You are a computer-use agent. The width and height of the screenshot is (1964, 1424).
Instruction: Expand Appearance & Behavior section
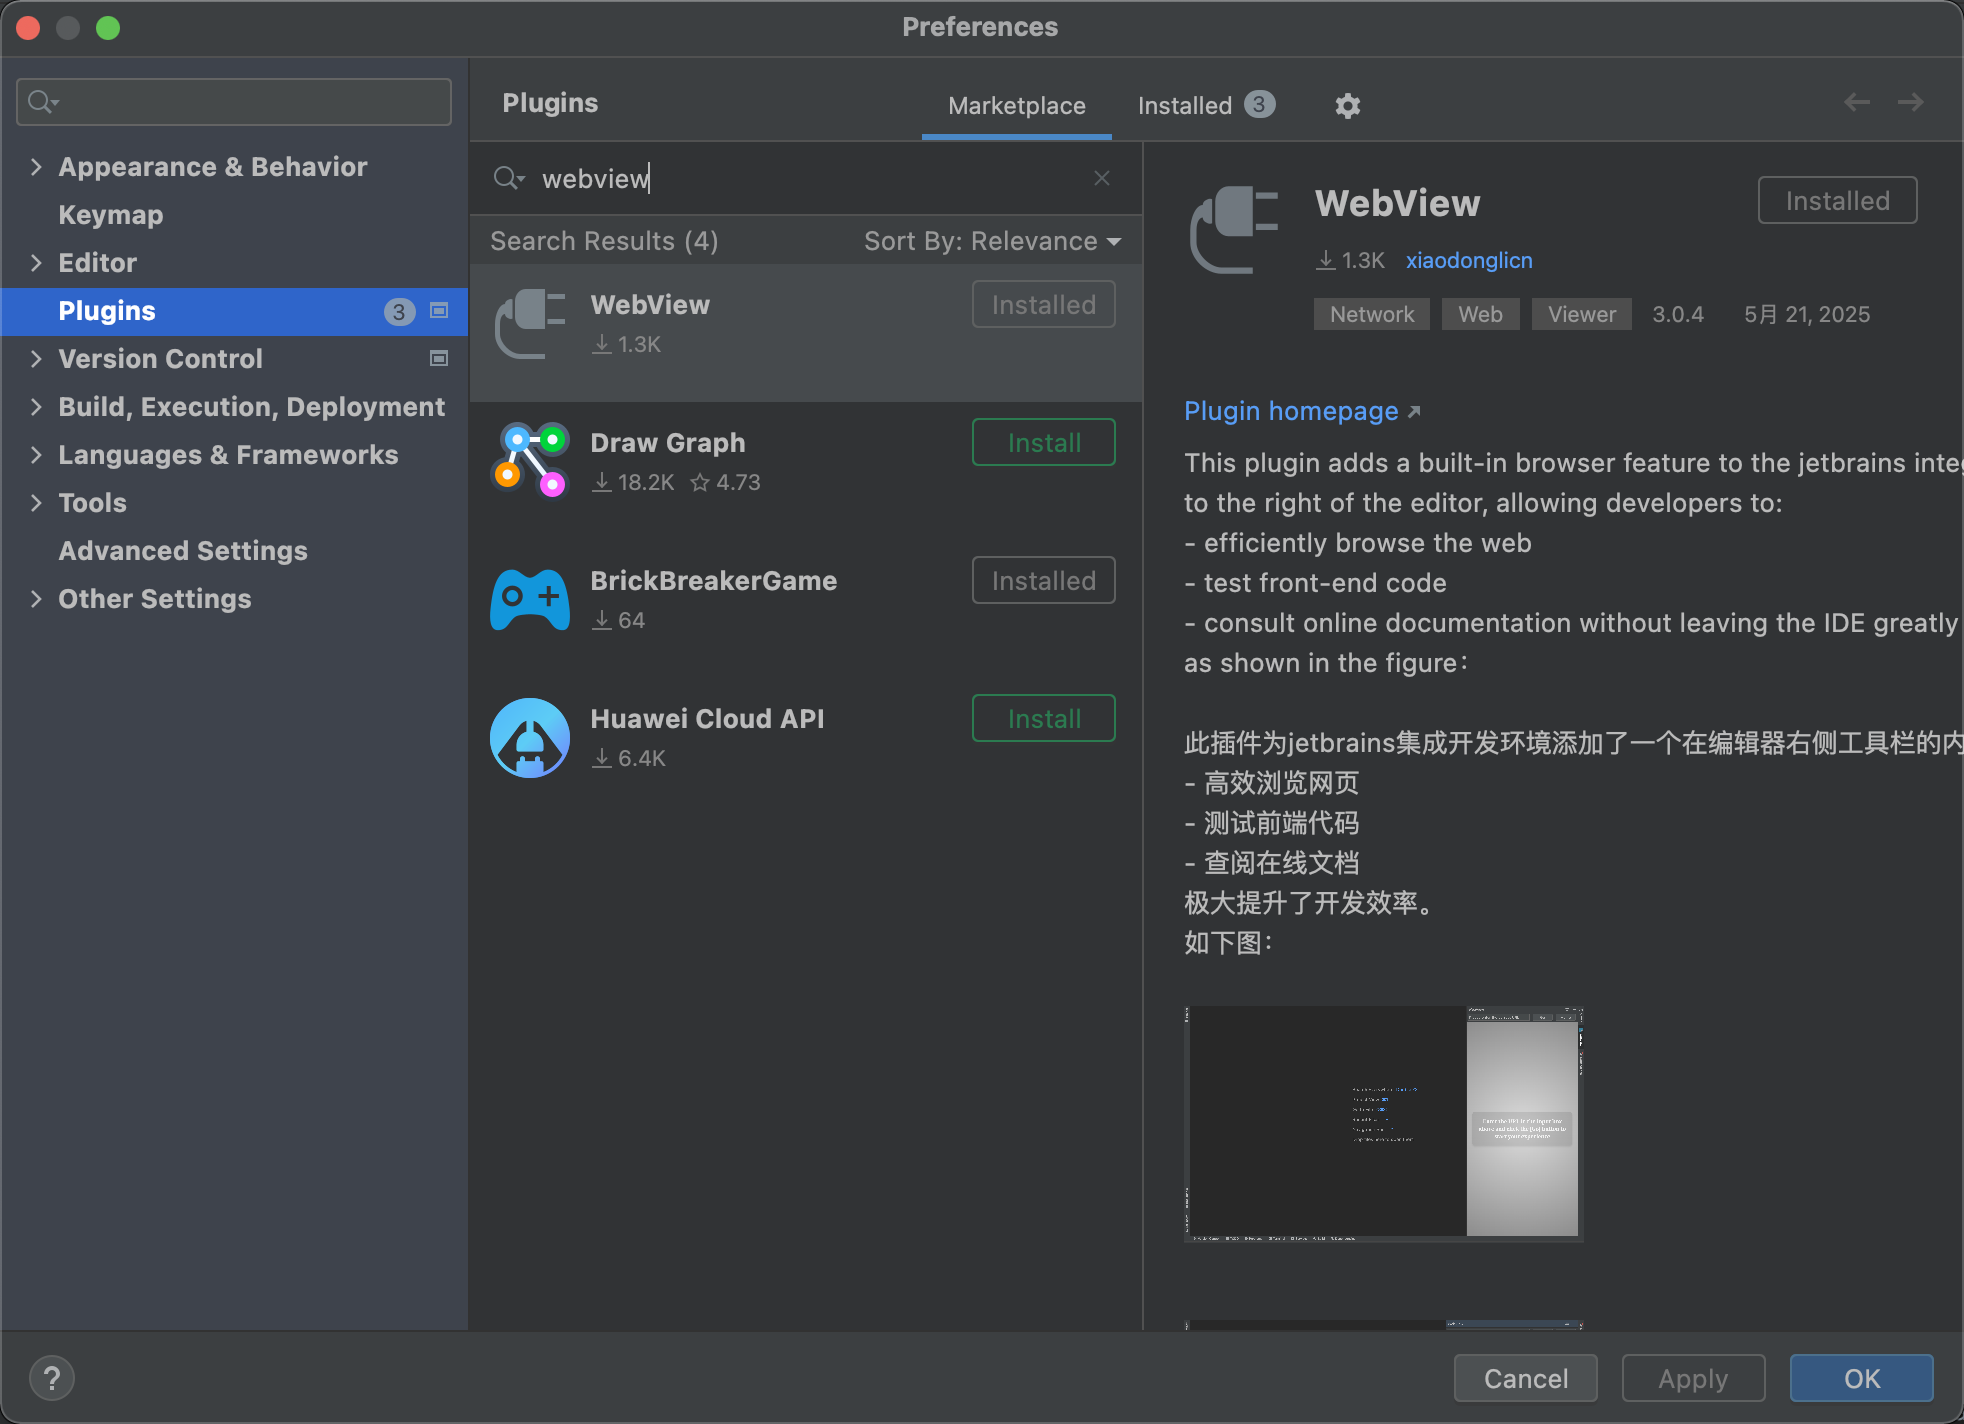pos(36,167)
